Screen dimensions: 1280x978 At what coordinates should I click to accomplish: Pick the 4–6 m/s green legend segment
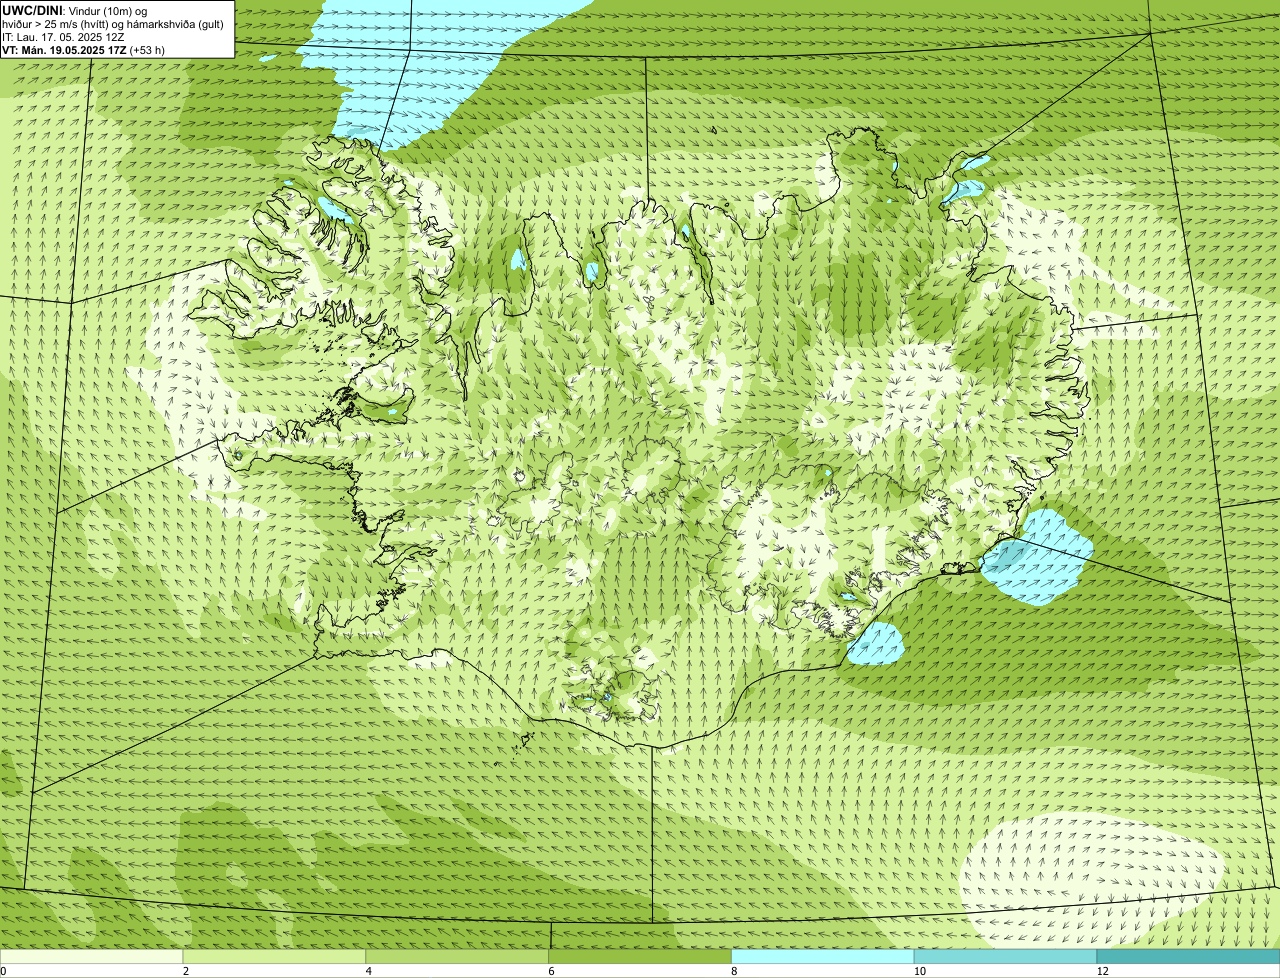(x=458, y=957)
